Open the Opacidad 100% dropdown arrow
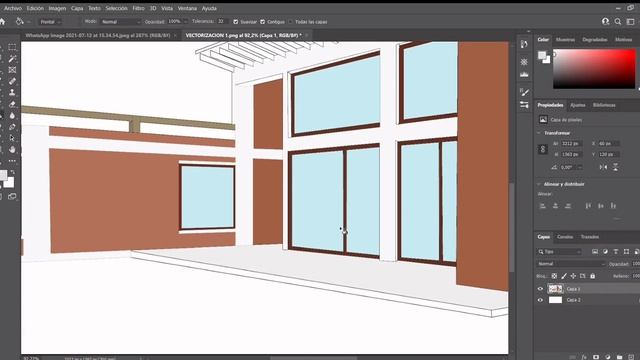 (x=185, y=22)
